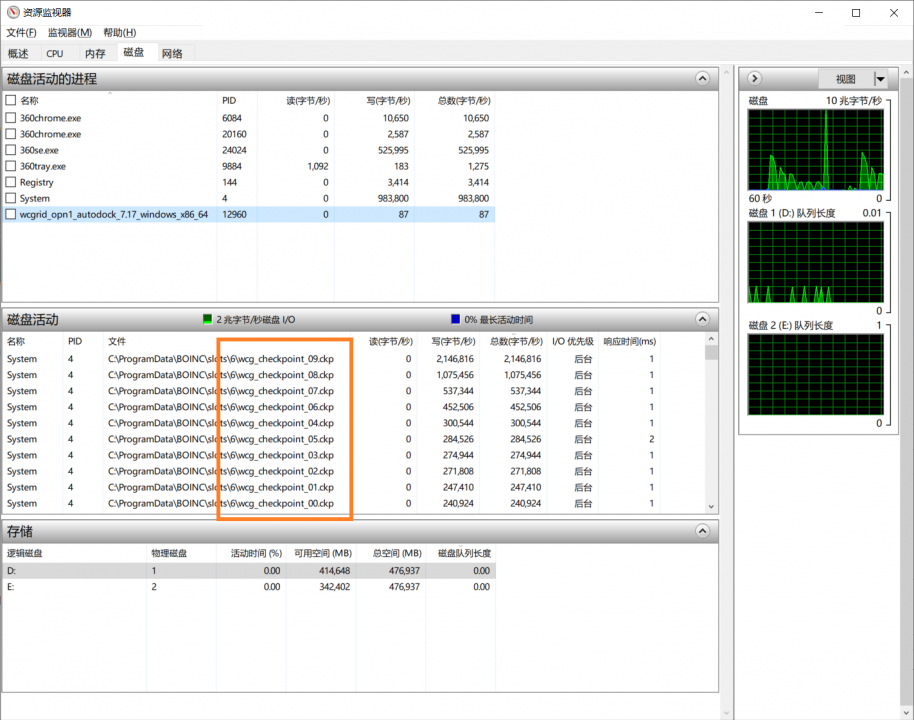Click the 视图 button
The image size is (914, 720).
846,79
